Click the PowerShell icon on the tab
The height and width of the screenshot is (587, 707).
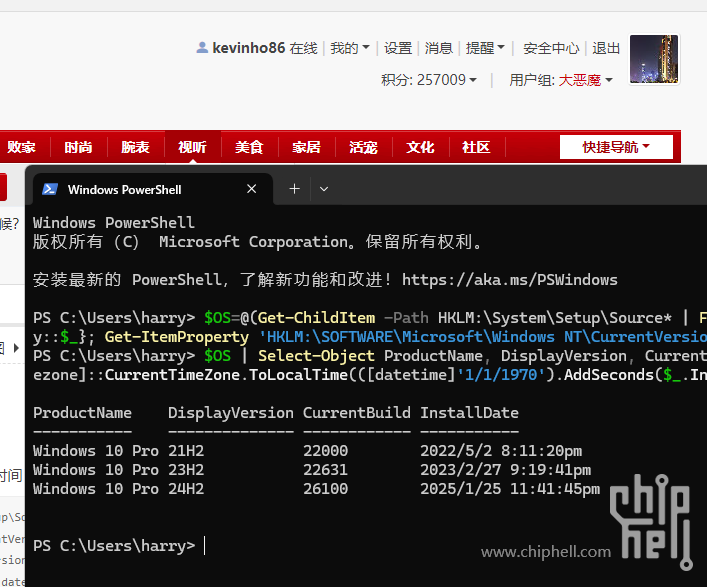click(x=50, y=189)
